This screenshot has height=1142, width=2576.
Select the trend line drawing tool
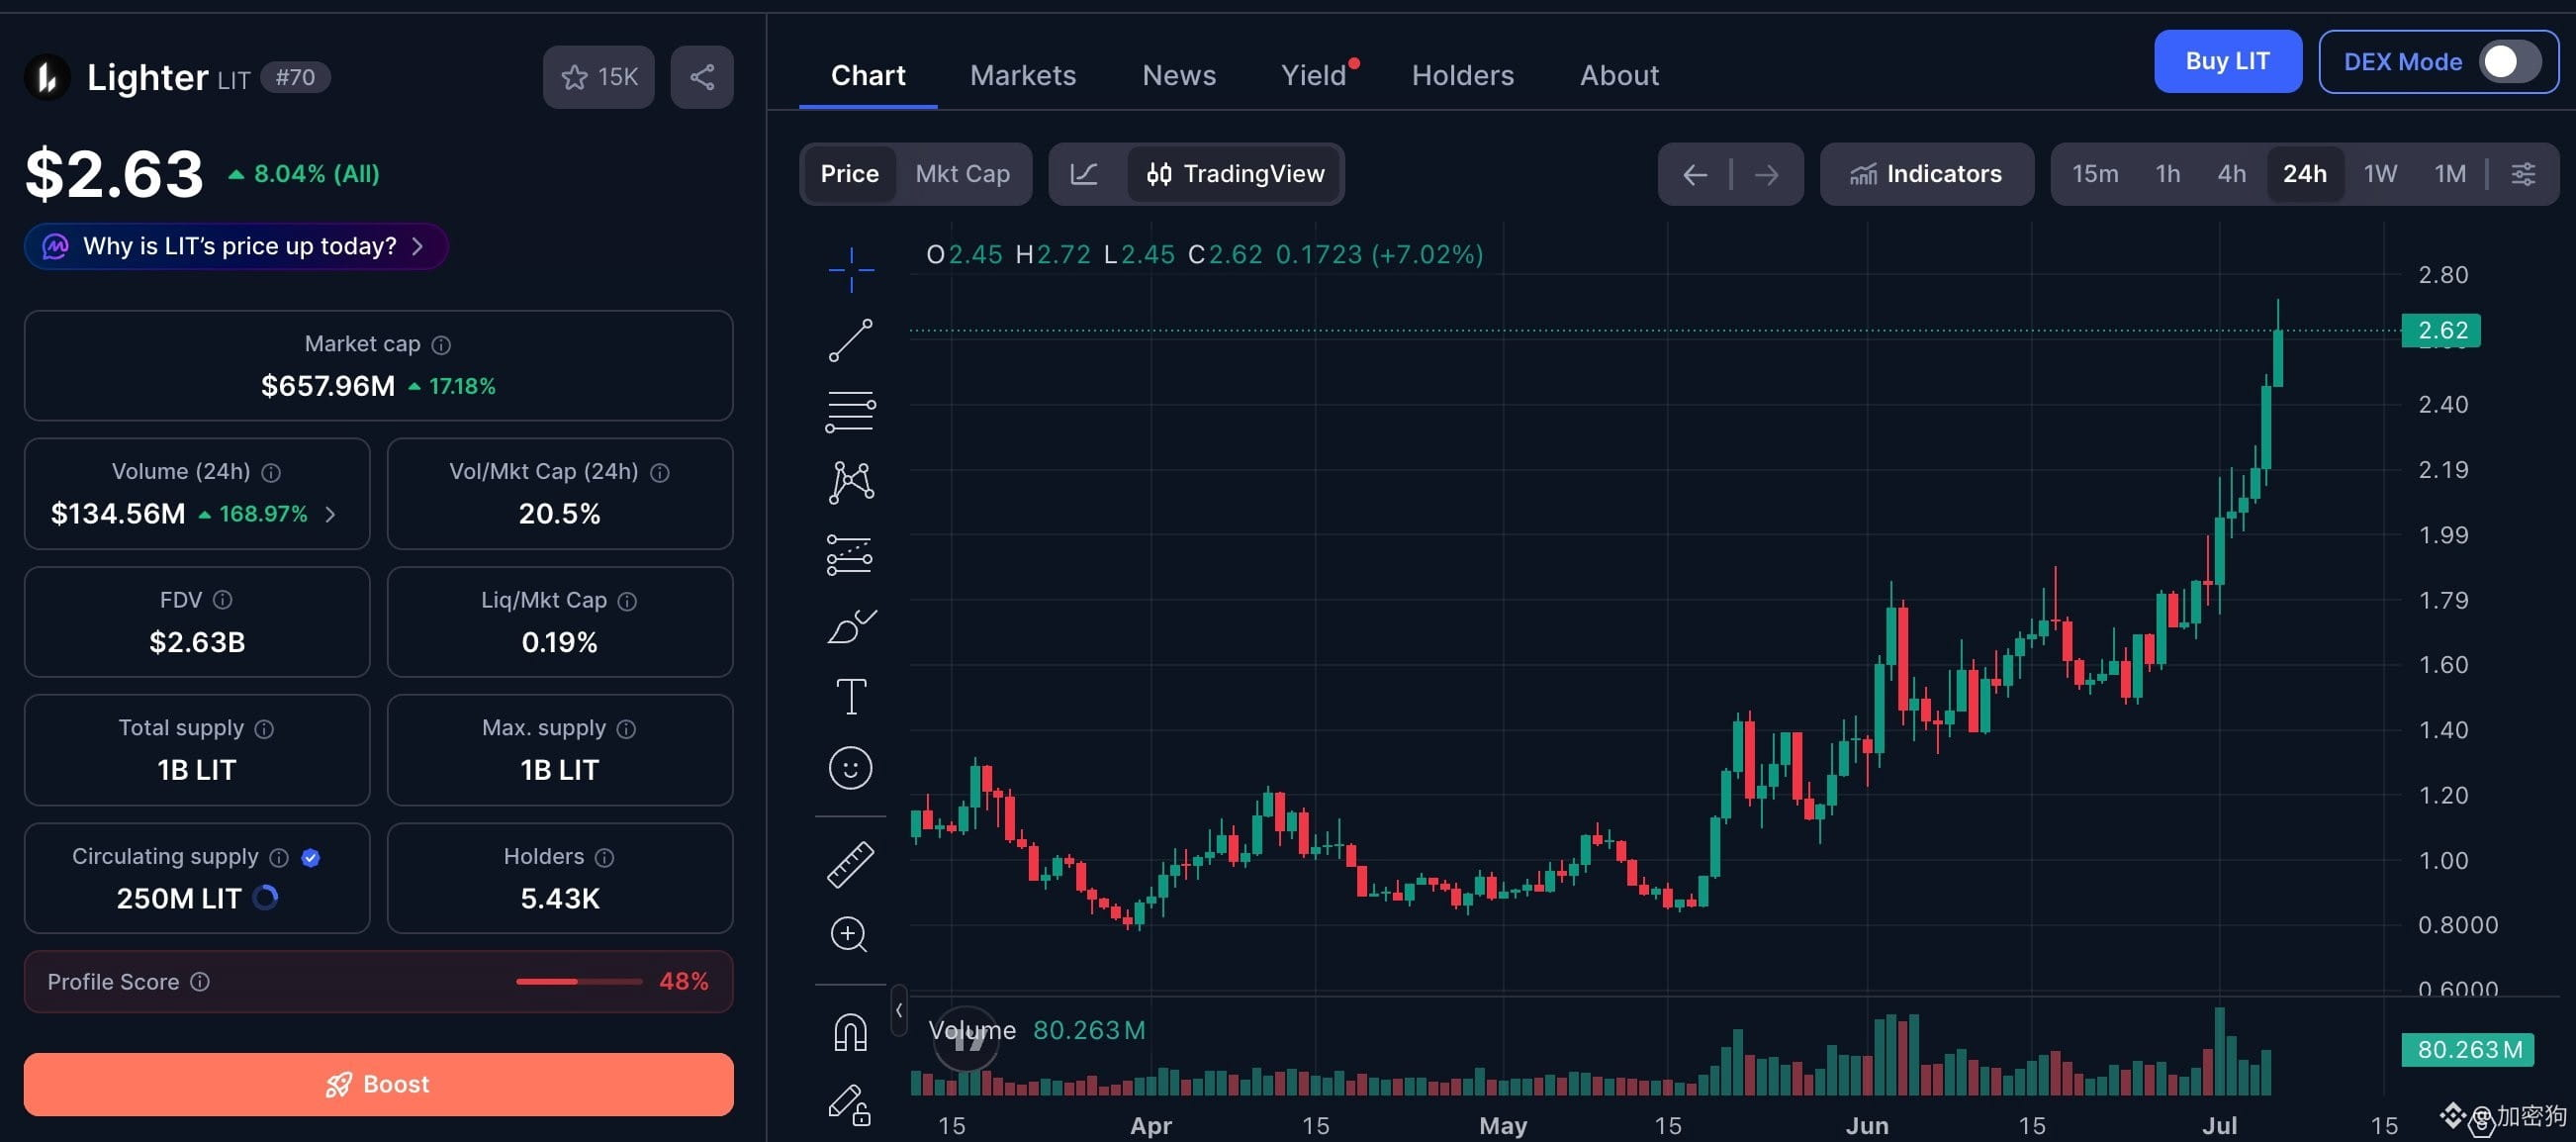tap(851, 340)
